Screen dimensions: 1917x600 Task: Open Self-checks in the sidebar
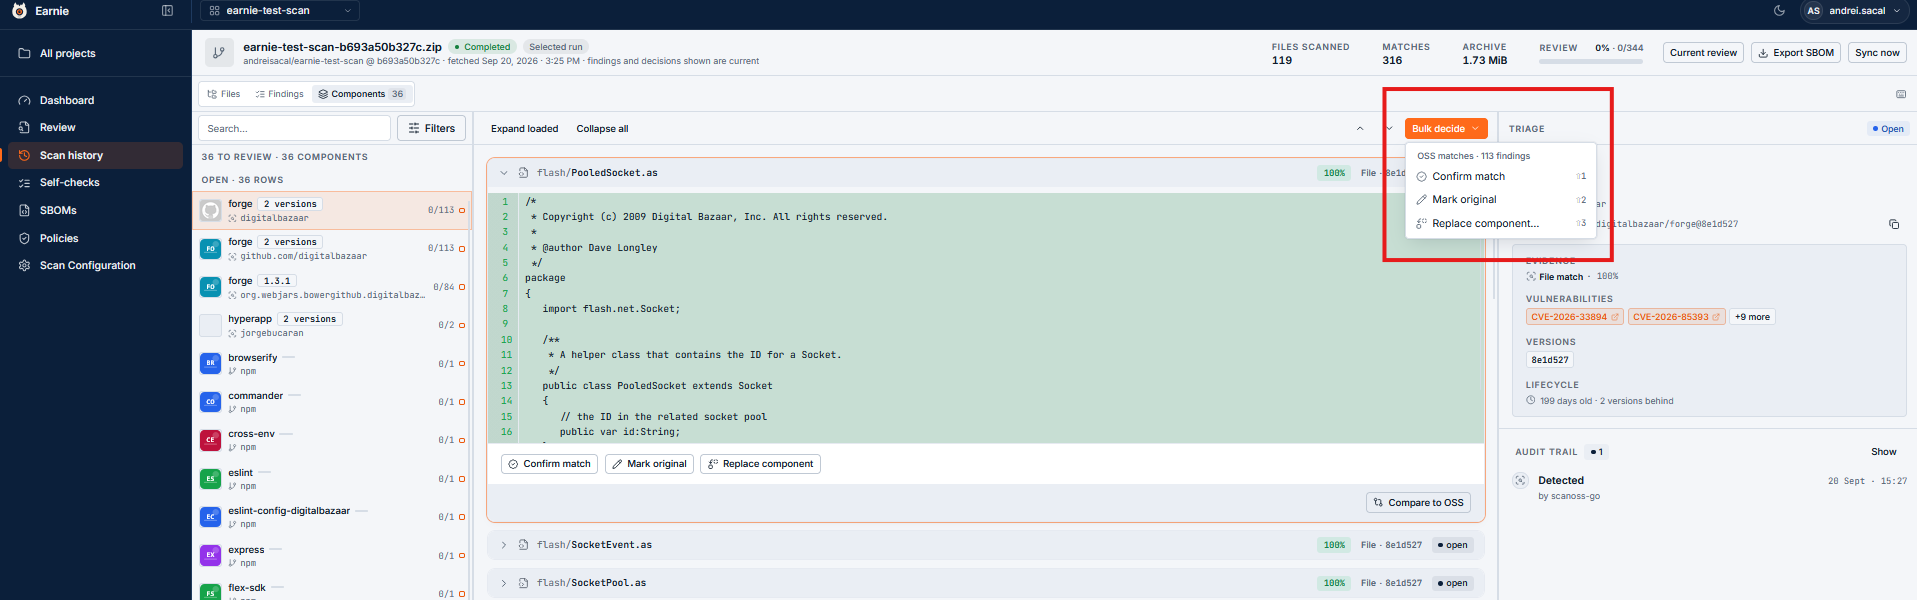(x=96, y=183)
